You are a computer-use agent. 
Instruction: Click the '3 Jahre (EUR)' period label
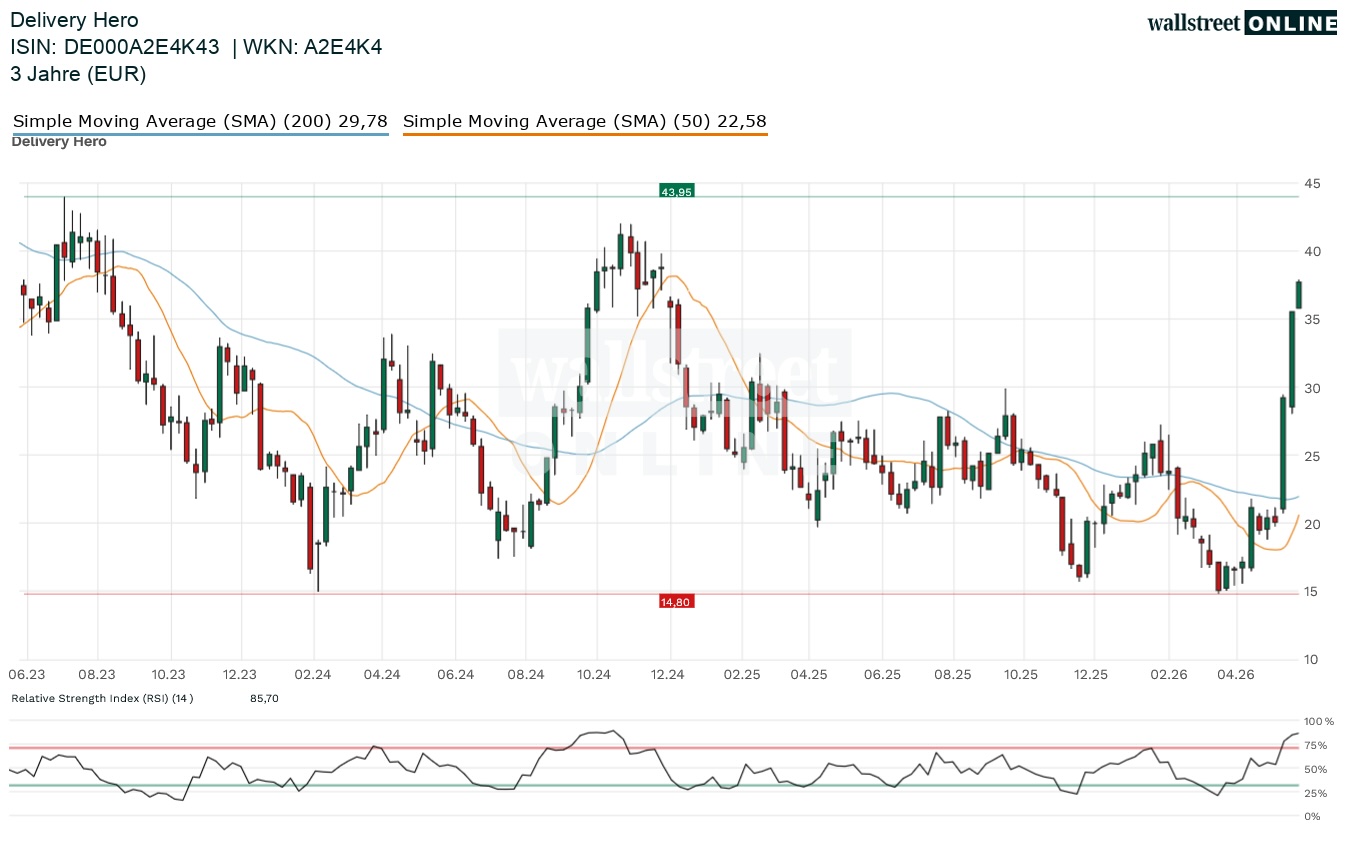pyautogui.click(x=78, y=74)
